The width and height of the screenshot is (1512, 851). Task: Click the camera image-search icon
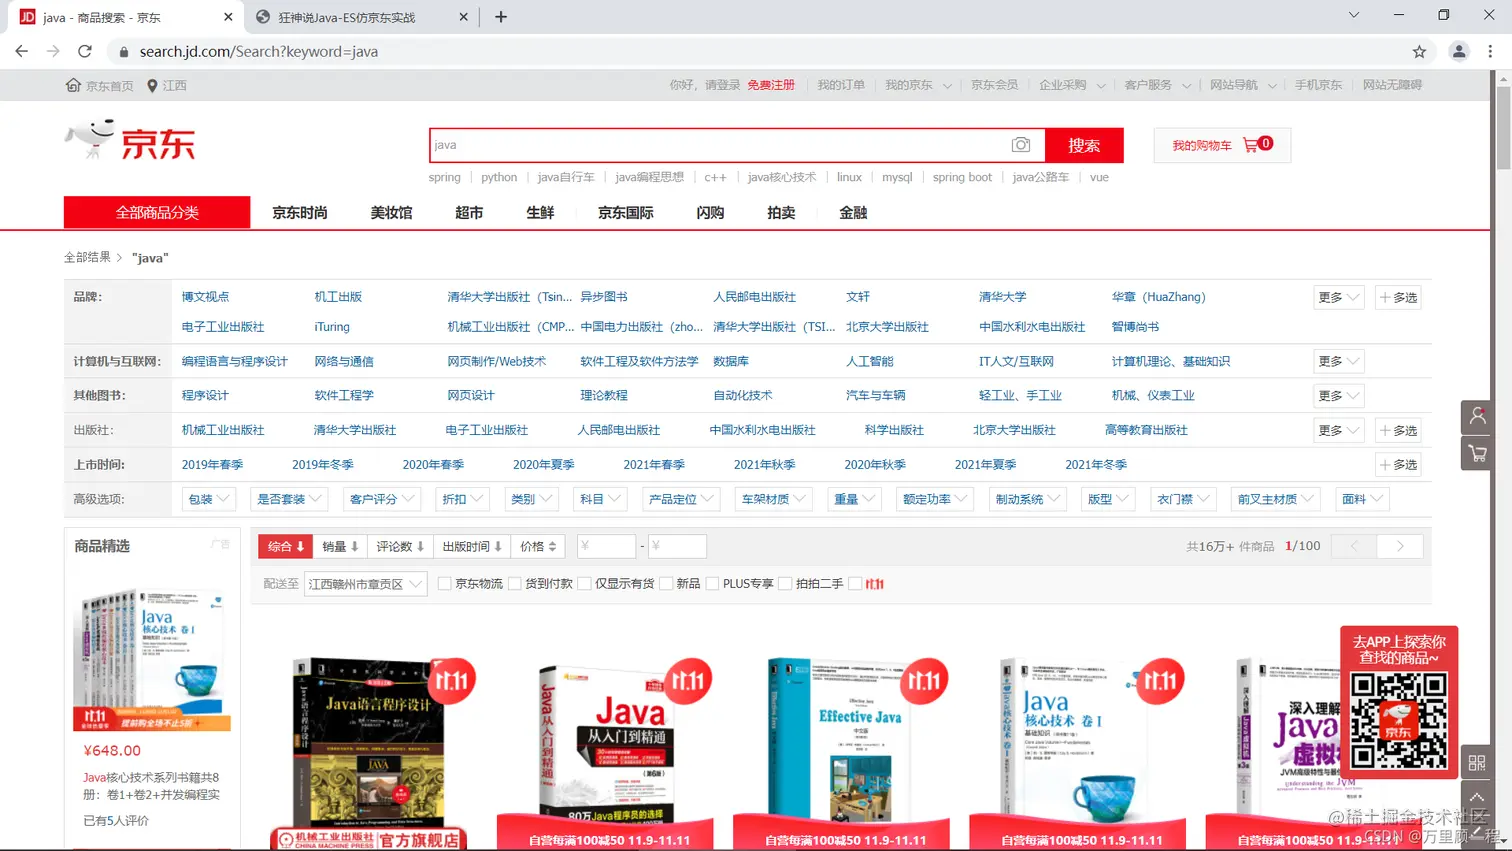click(1020, 145)
